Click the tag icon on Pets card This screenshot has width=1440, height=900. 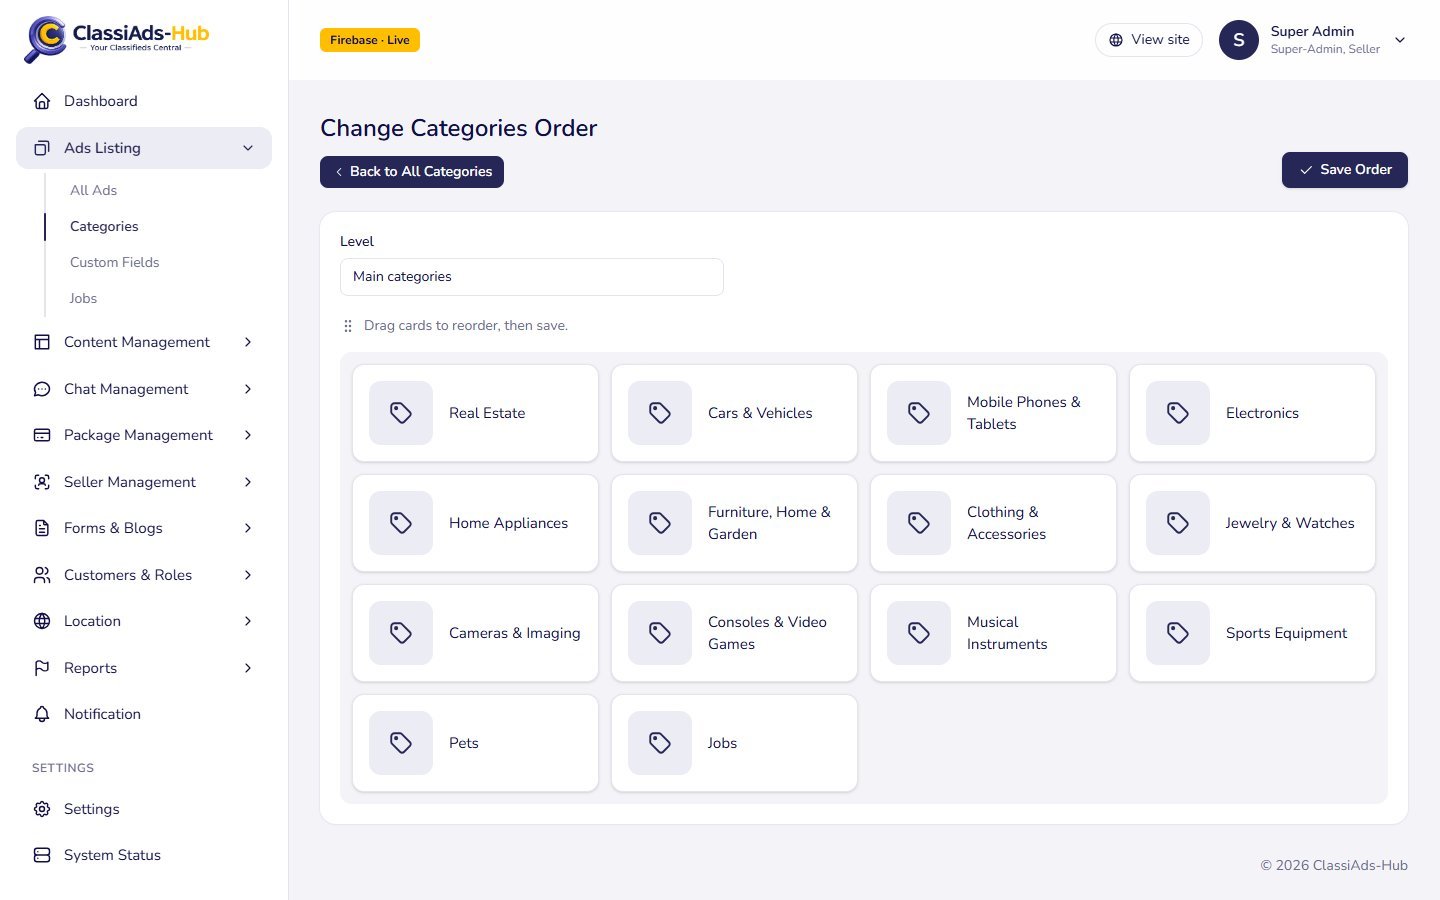tap(401, 743)
